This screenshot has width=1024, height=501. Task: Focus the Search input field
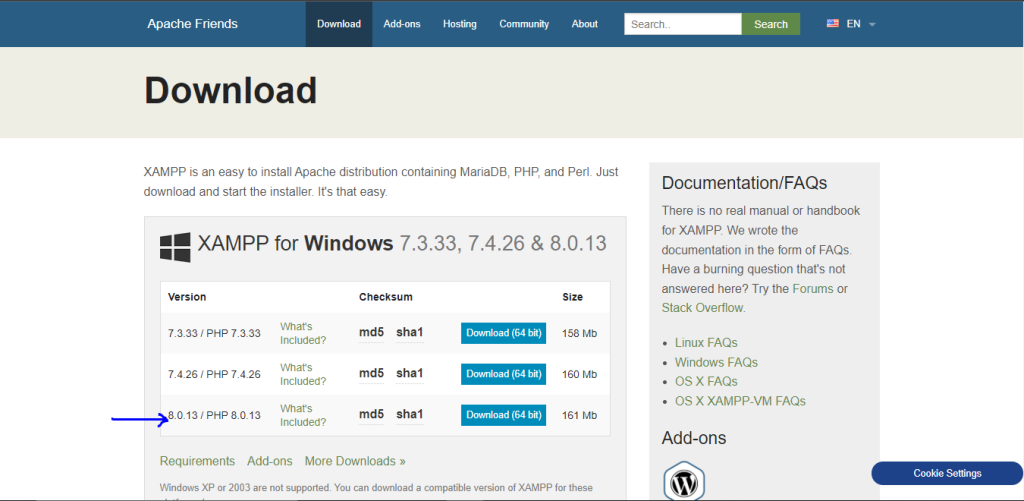point(683,24)
